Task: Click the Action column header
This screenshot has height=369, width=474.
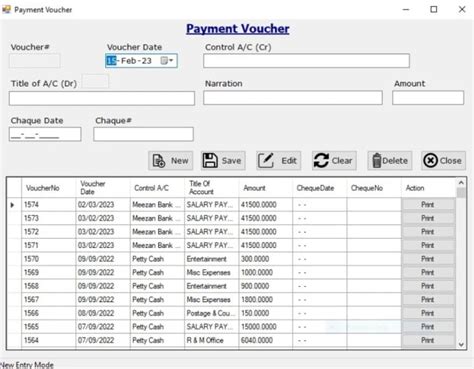Action: click(x=428, y=188)
